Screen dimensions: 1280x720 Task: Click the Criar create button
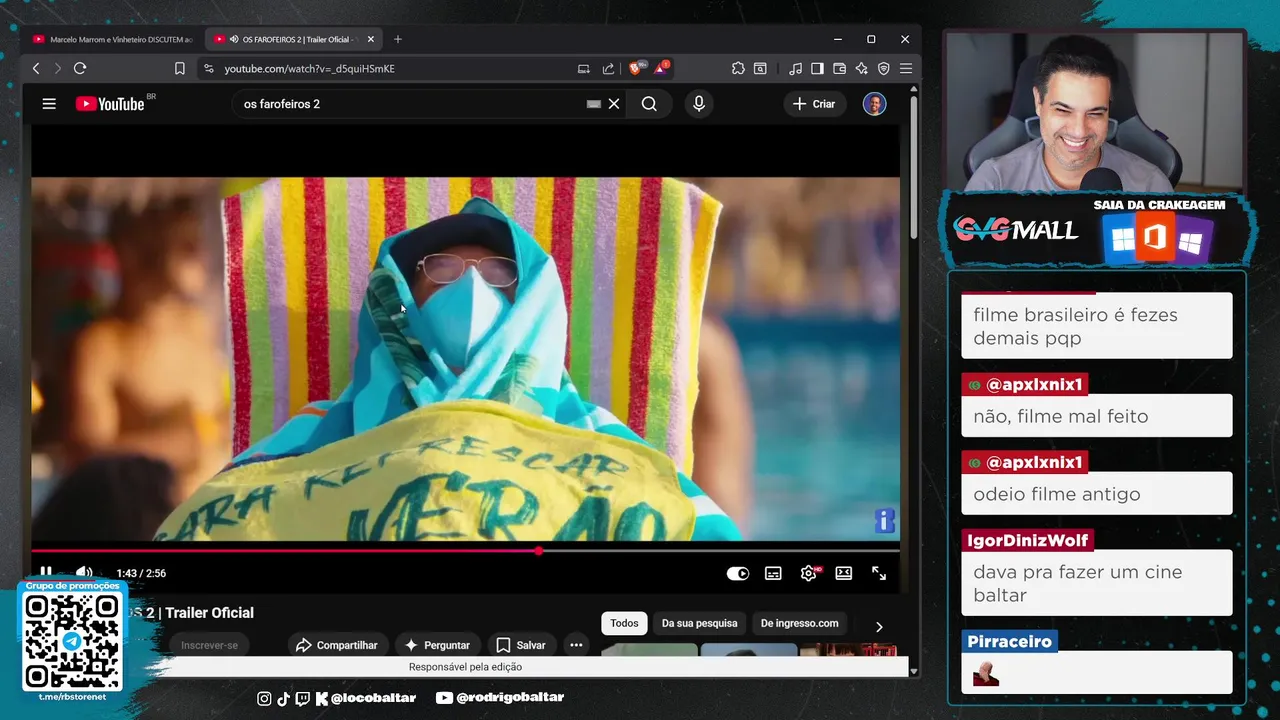tap(813, 104)
